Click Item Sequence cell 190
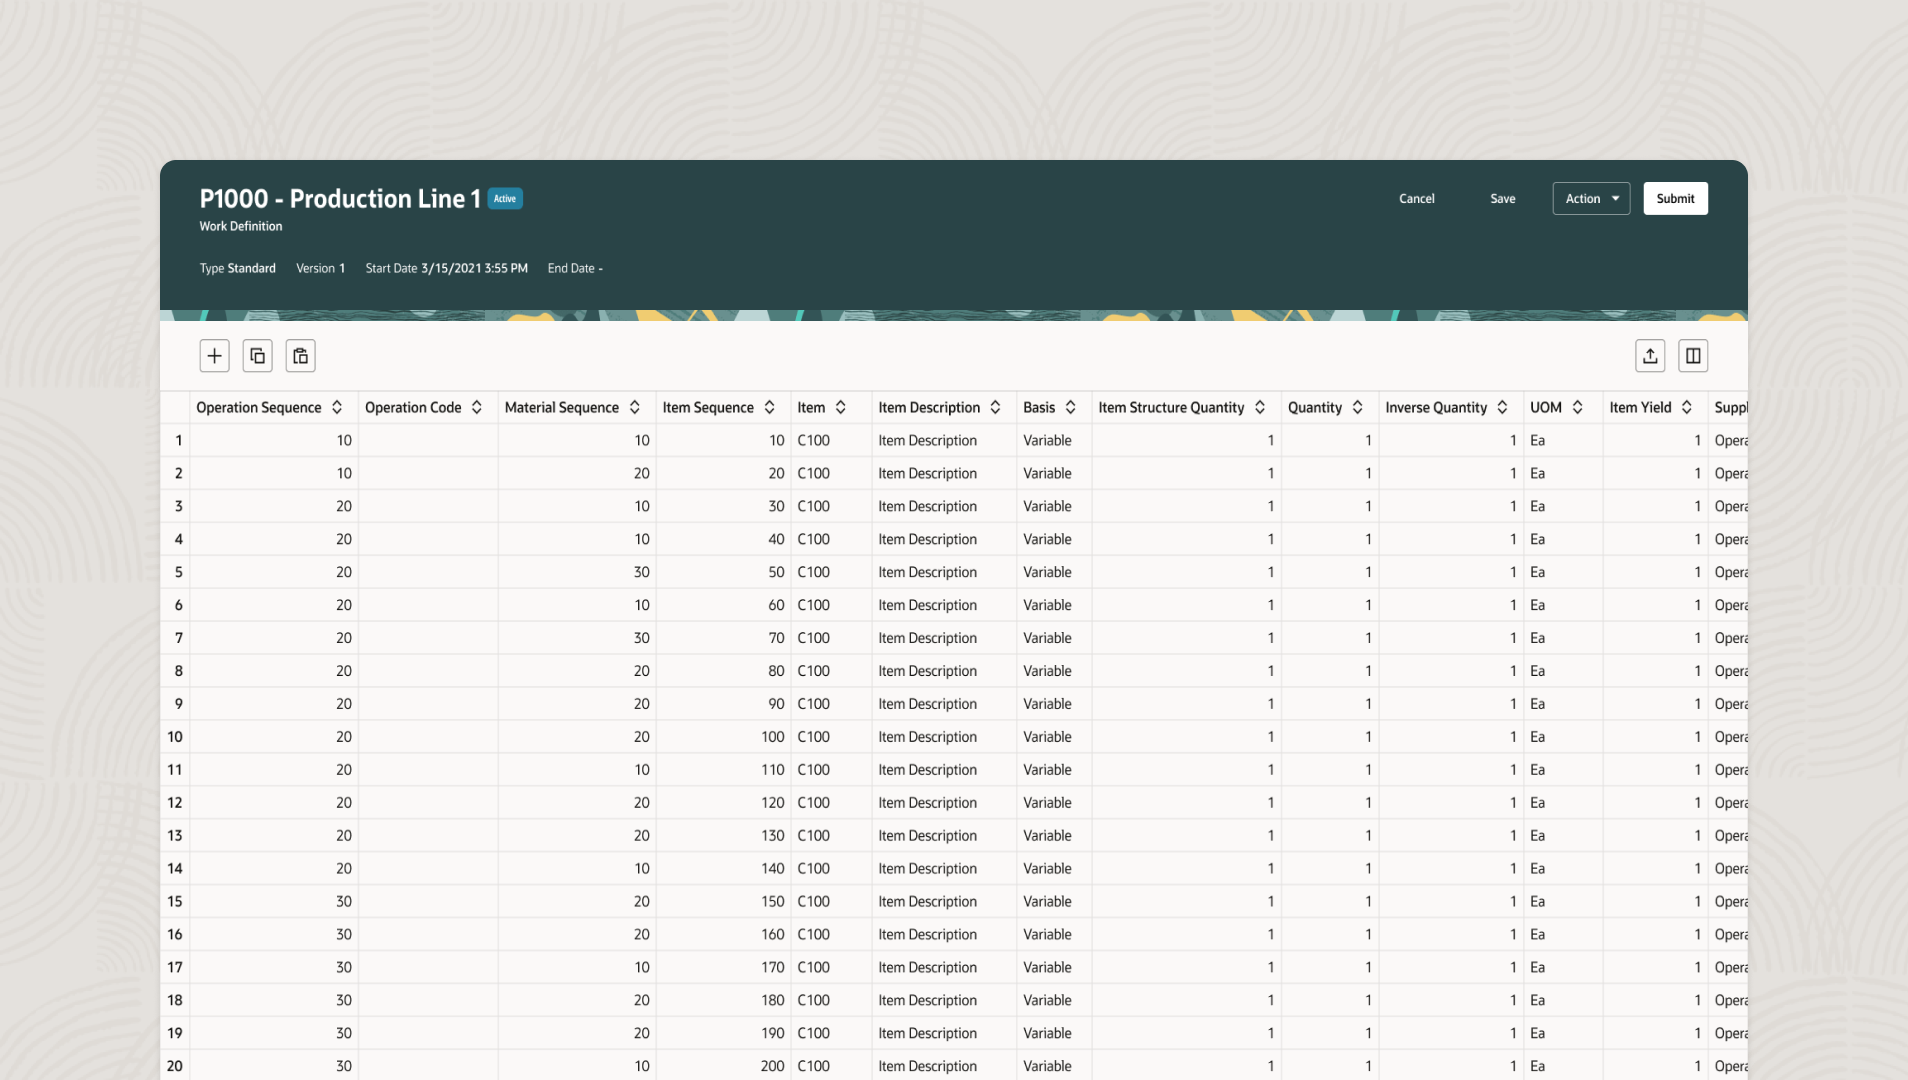Screen dimensions: 1908x1080 coord(723,1034)
